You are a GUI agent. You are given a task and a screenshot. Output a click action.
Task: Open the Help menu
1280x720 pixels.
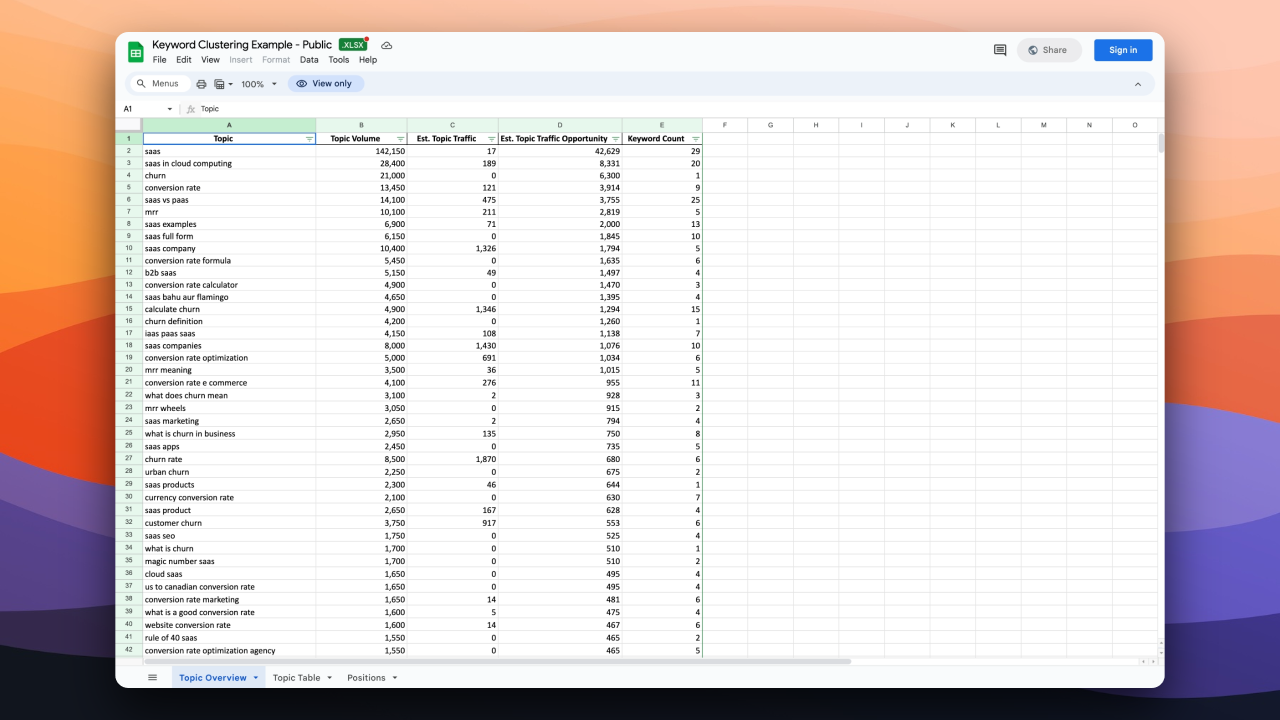(368, 60)
